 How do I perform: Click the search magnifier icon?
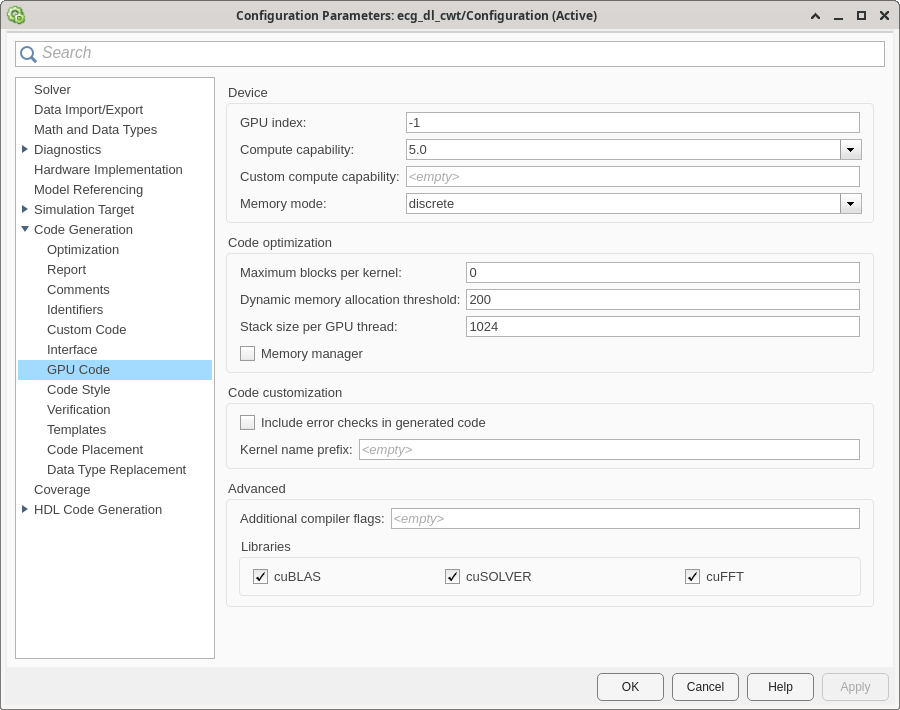tap(28, 54)
